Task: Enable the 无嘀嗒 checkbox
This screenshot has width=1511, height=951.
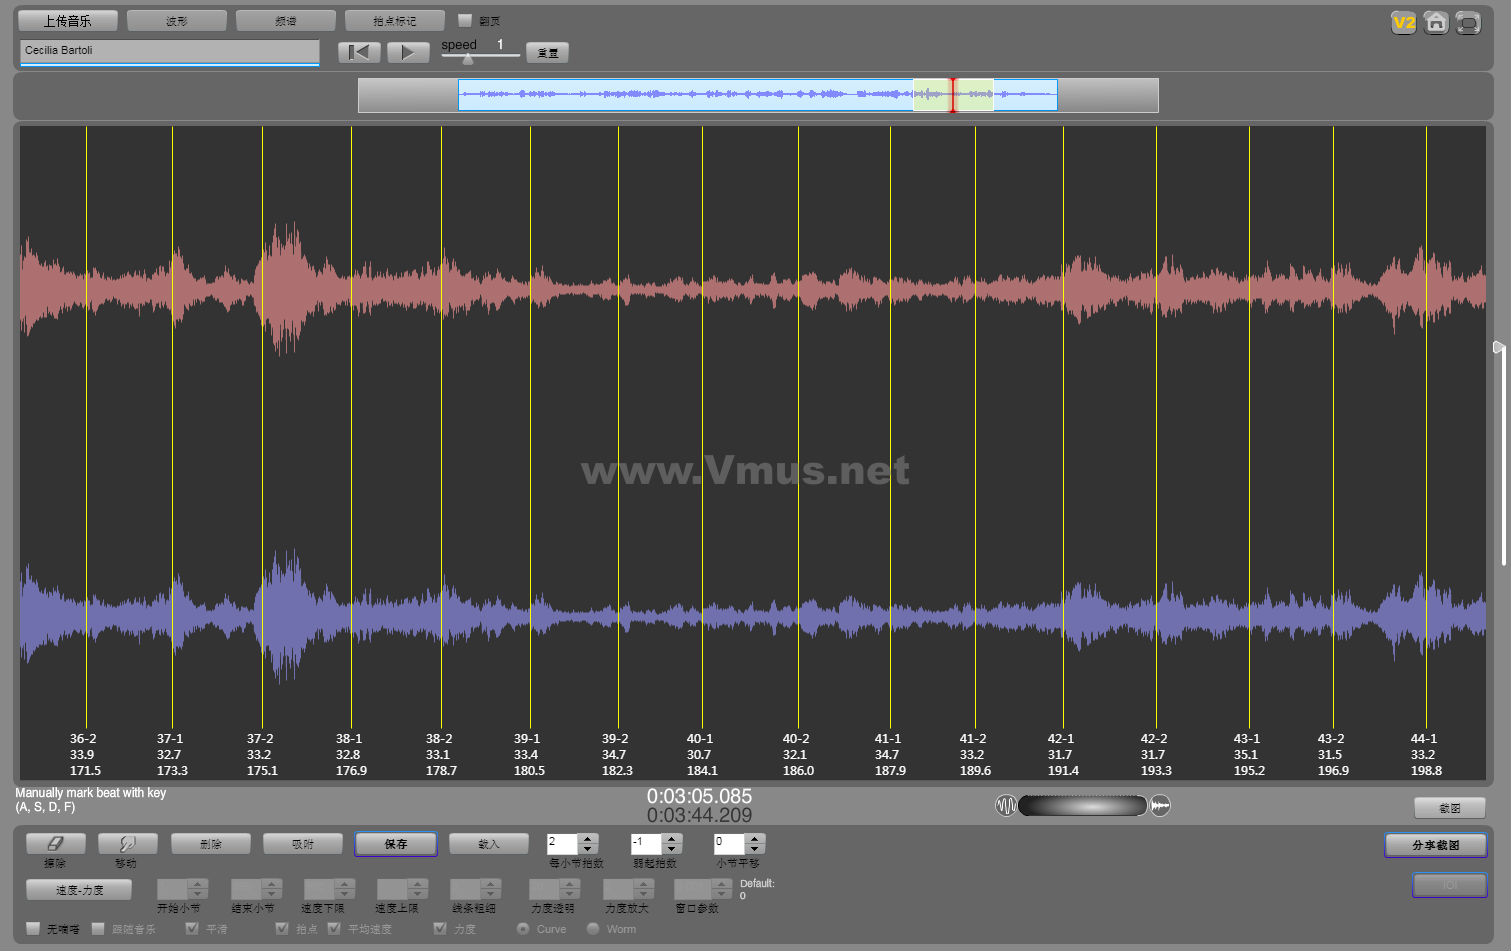Action: coord(33,929)
